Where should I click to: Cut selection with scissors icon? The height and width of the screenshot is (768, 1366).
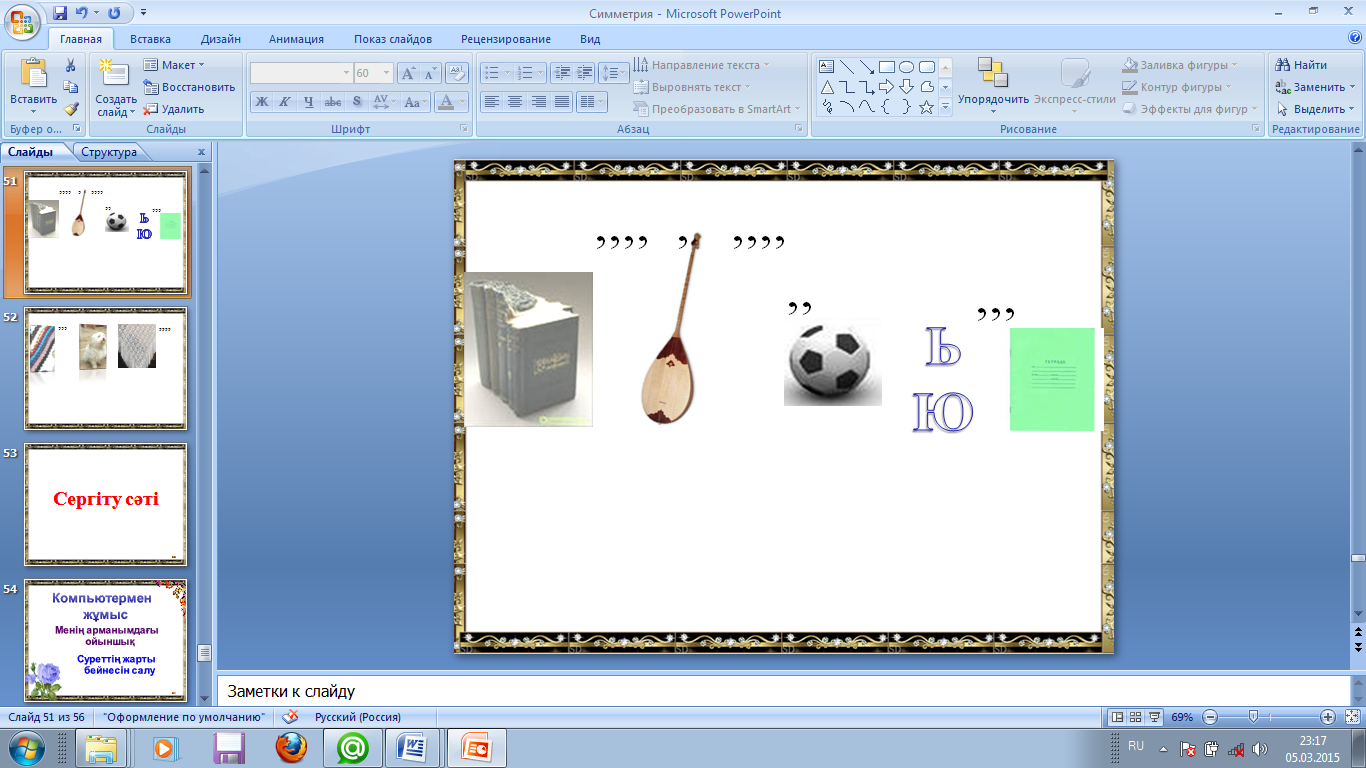[x=71, y=65]
